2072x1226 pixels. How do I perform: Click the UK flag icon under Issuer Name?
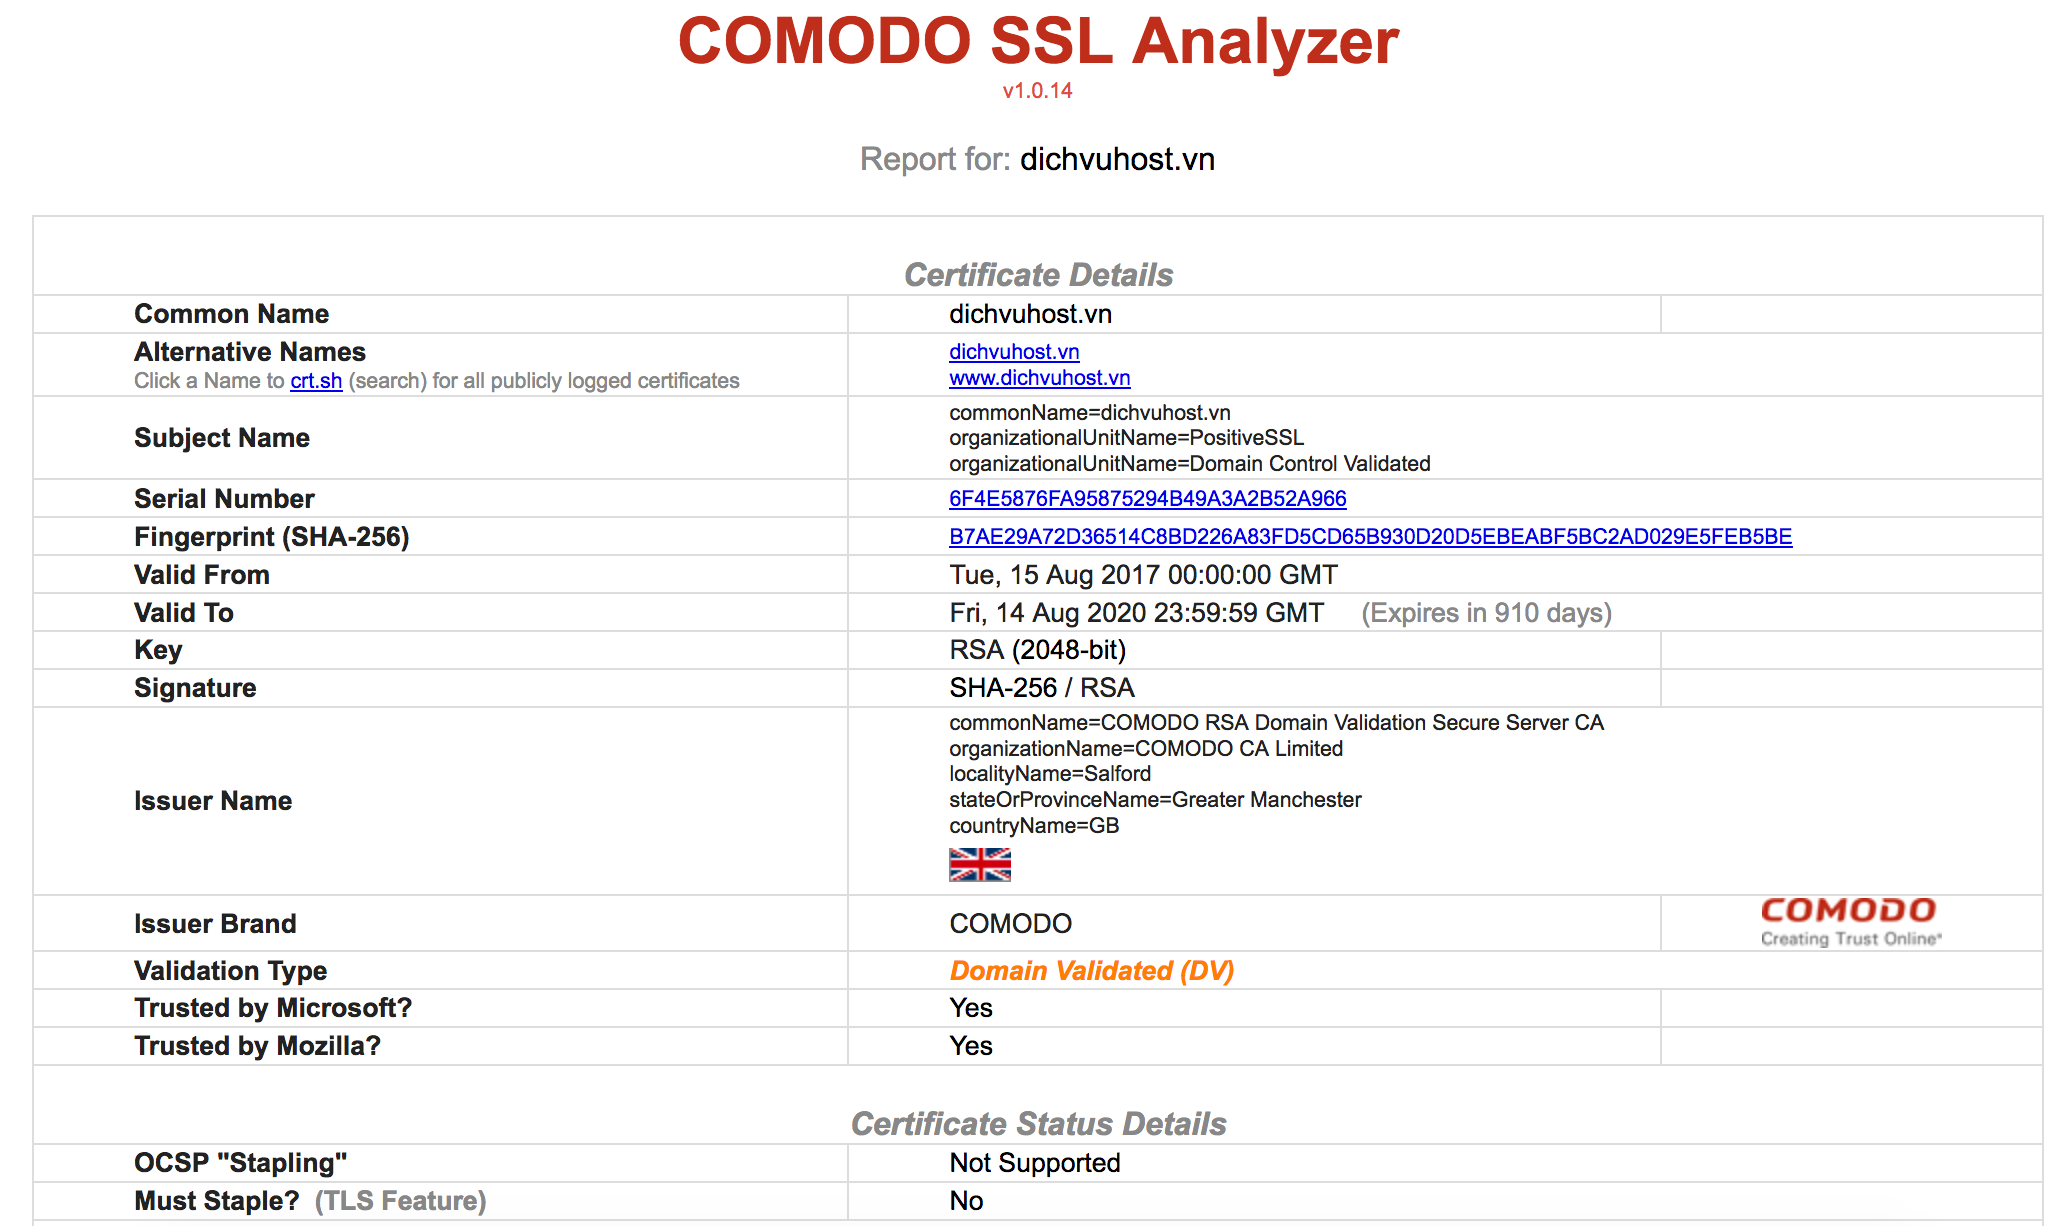(979, 864)
